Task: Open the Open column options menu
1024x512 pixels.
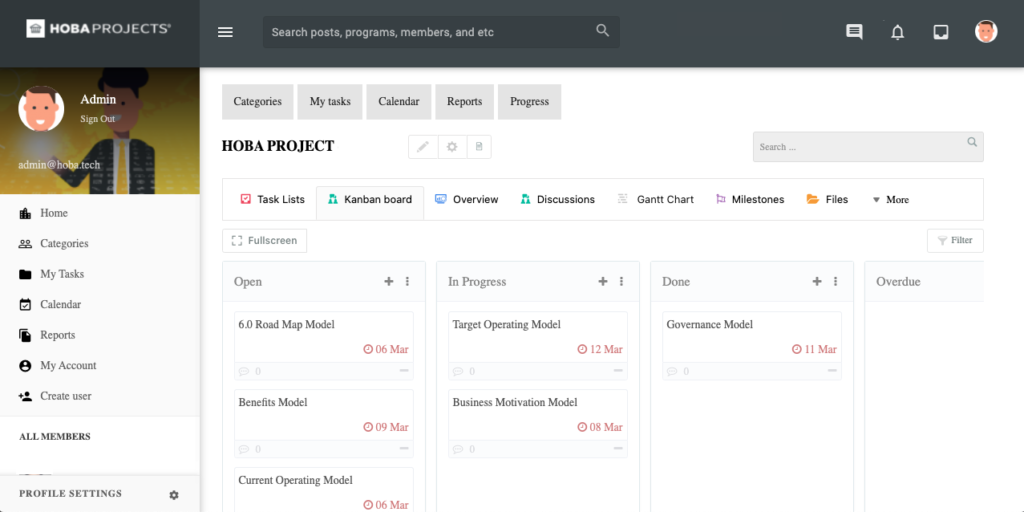Action: [x=407, y=282]
